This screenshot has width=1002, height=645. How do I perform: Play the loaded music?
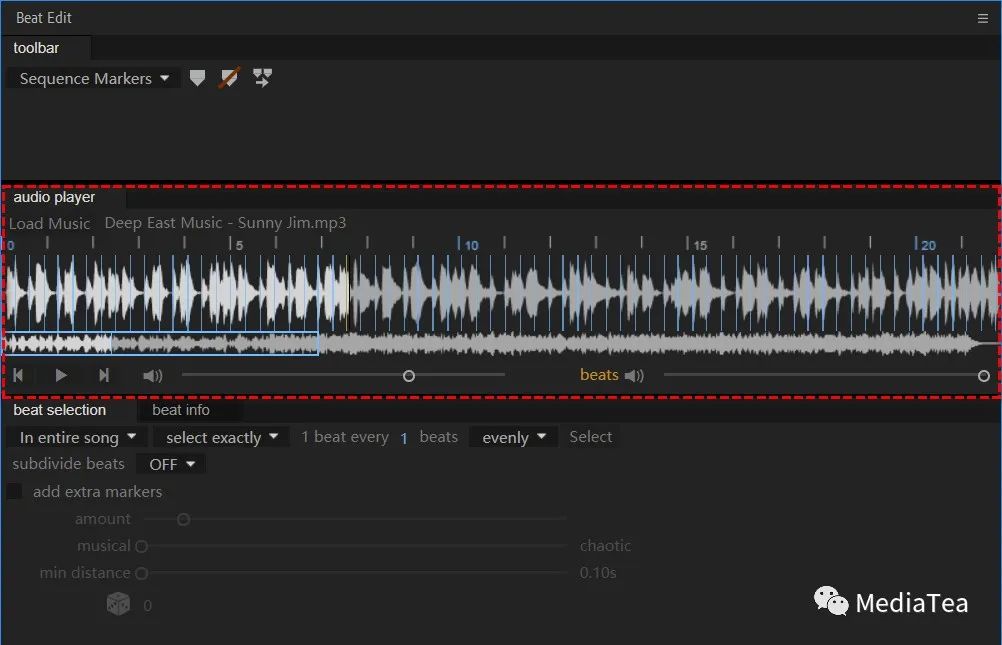61,375
